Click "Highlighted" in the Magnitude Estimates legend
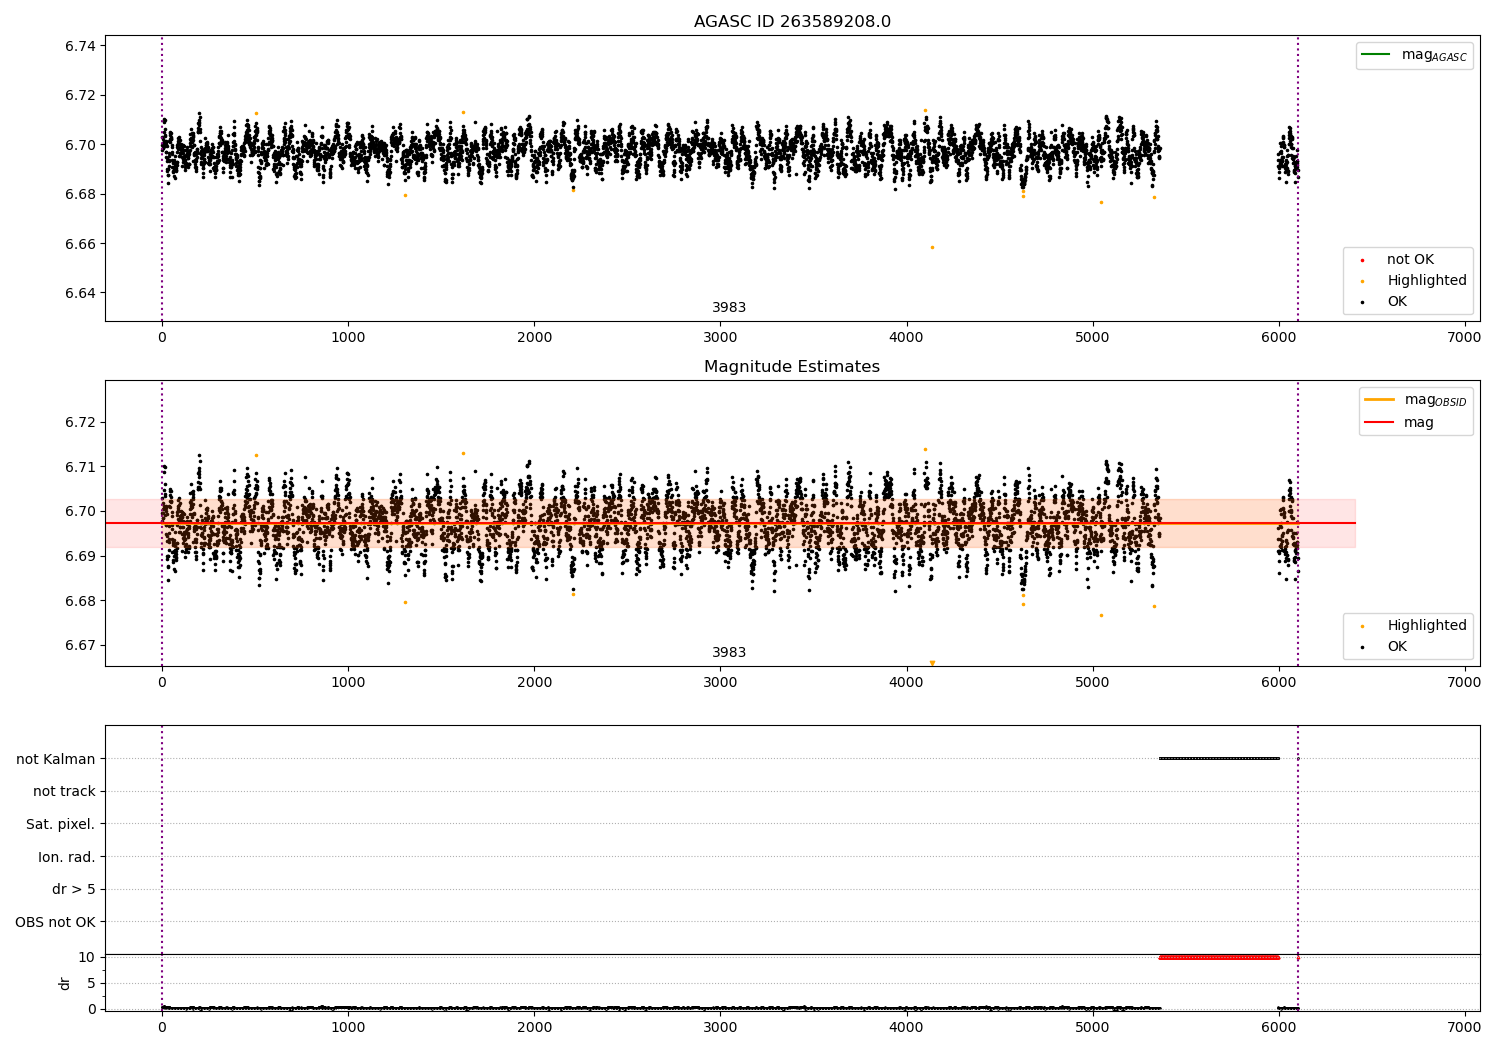 1427,626
